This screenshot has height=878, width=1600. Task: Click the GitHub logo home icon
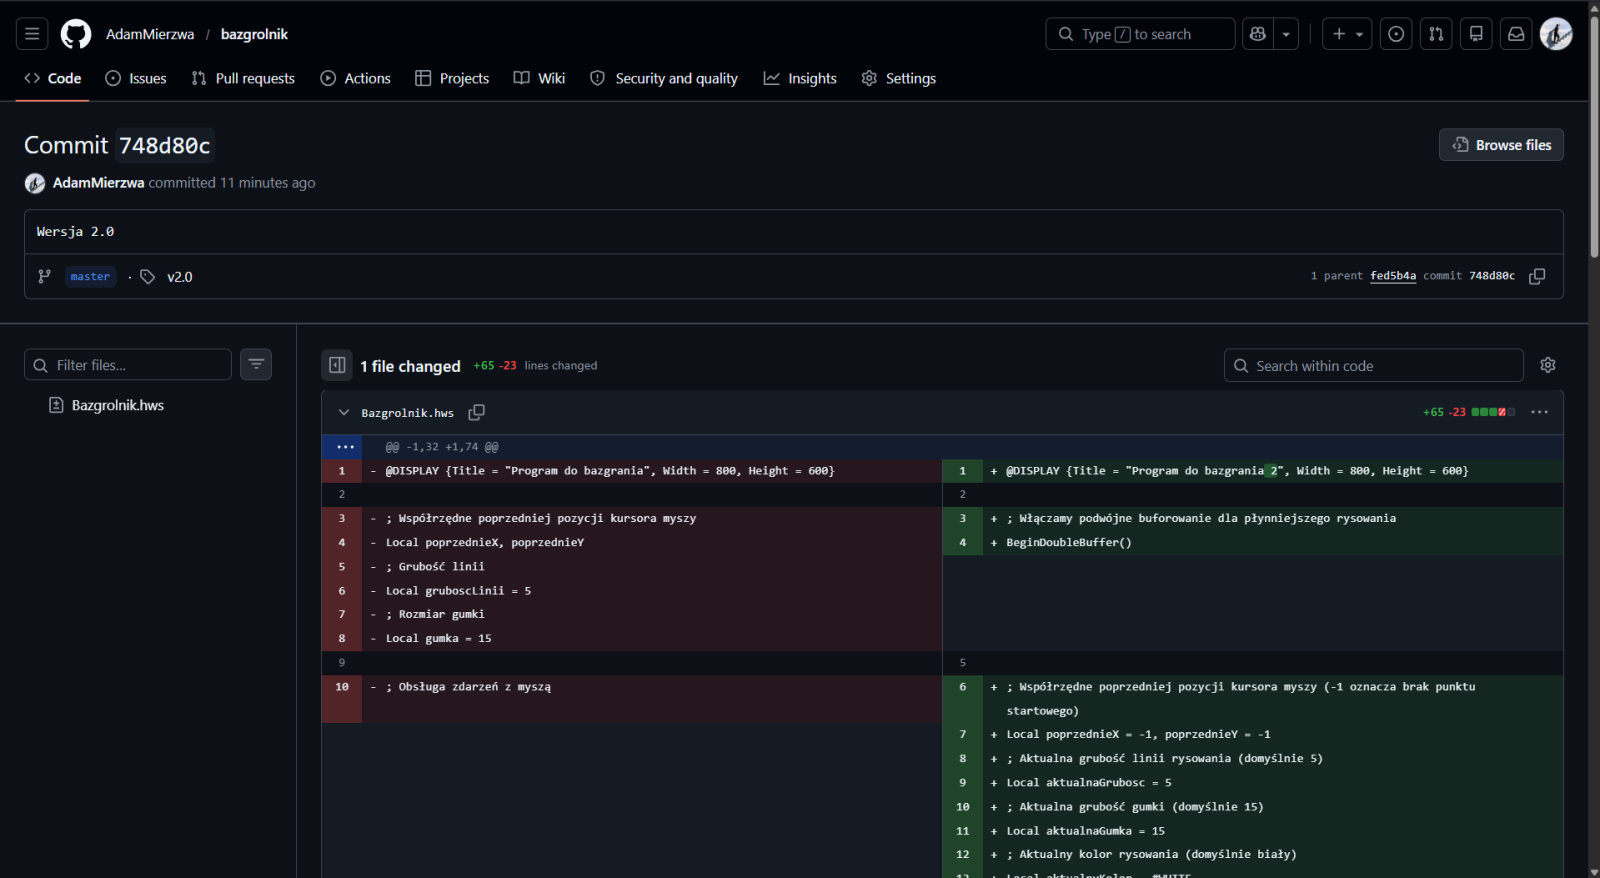pos(76,34)
